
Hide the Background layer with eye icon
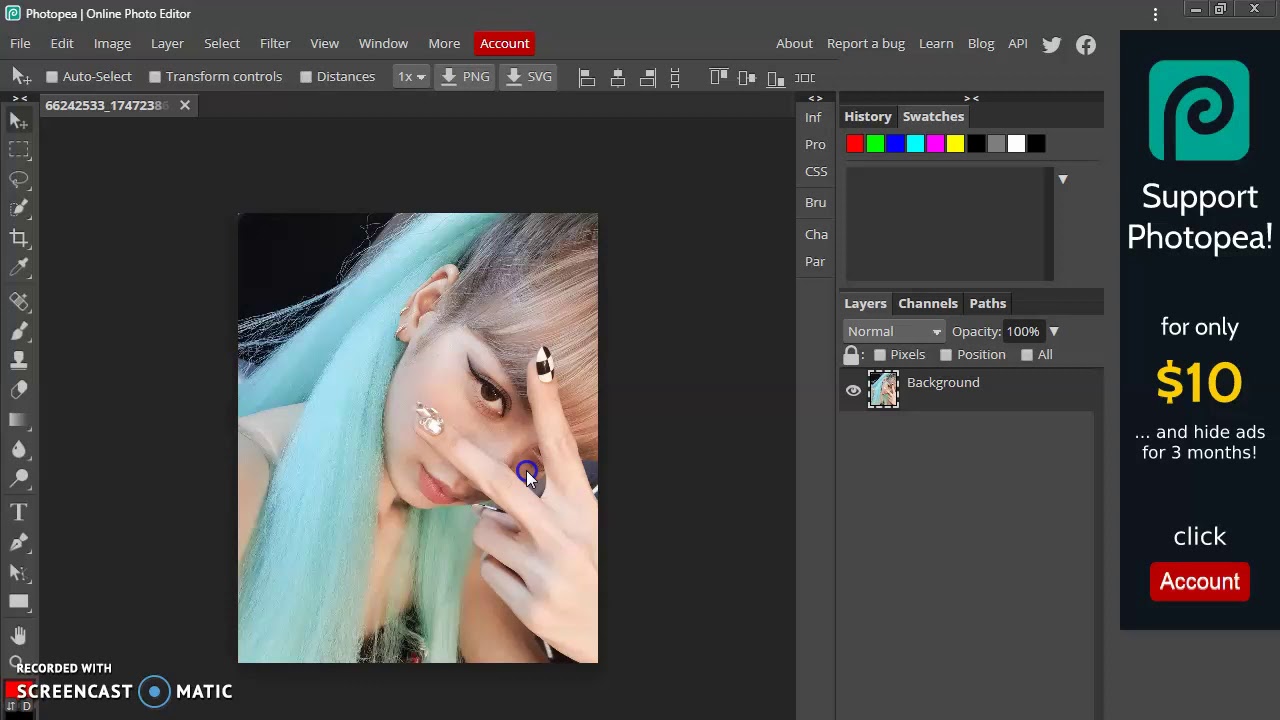coord(853,391)
